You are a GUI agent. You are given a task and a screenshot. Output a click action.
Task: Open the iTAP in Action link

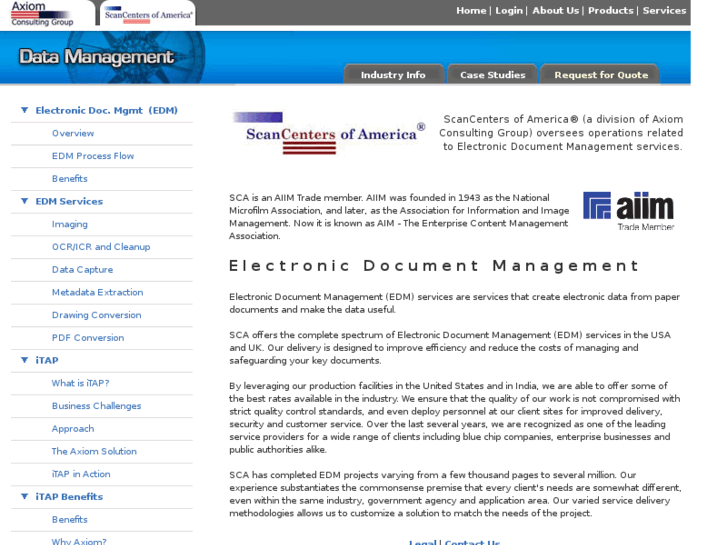click(81, 474)
